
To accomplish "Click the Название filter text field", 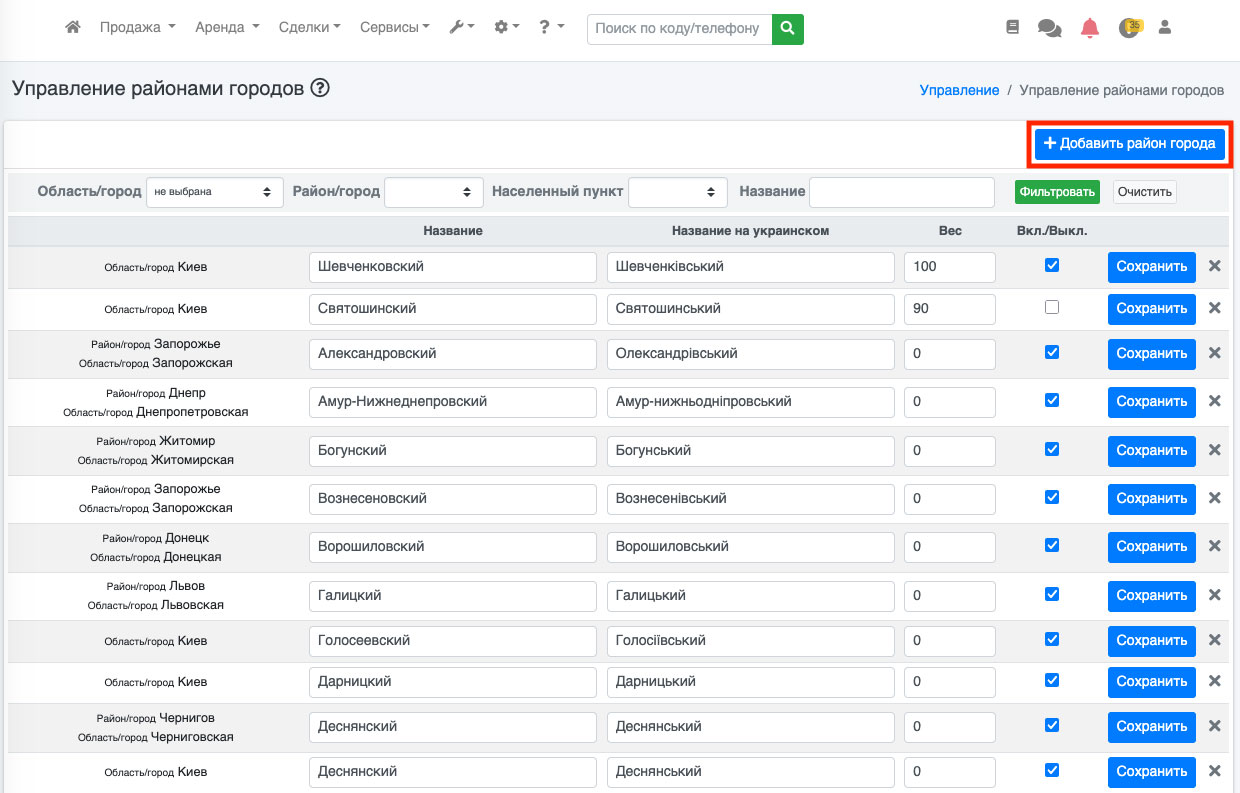I will click(901, 192).
